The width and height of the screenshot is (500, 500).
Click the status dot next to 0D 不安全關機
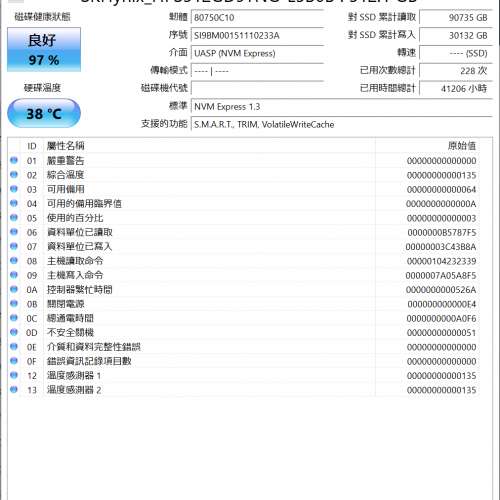coord(14,332)
